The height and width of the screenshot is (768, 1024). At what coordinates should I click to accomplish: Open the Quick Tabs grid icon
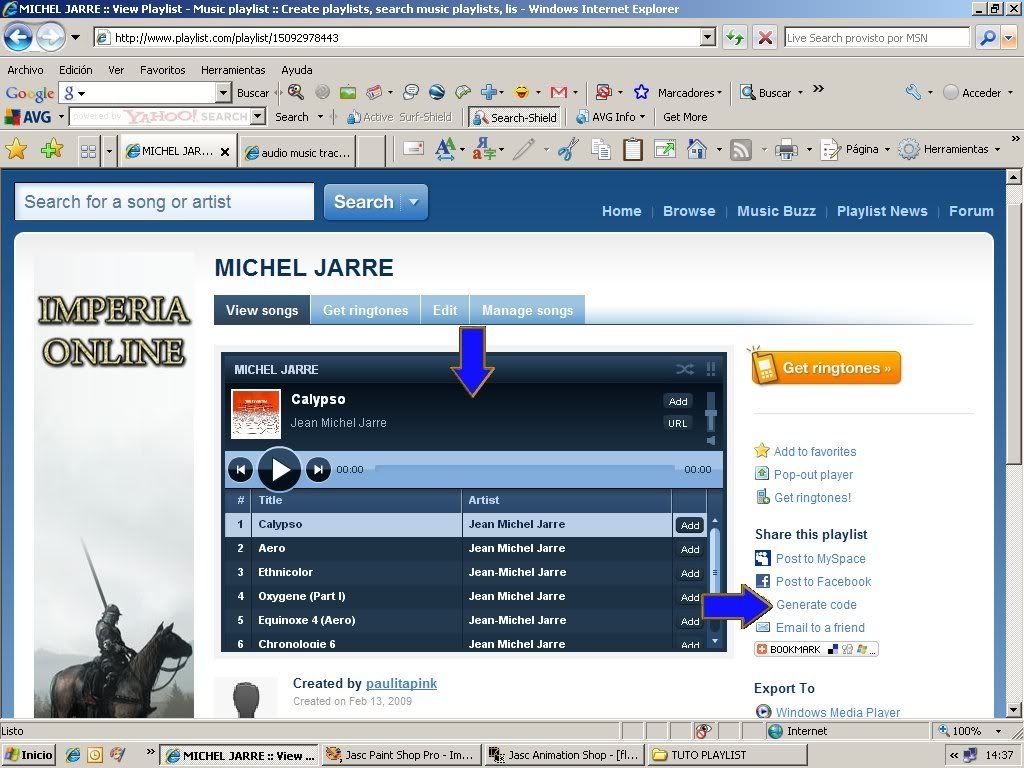[88, 152]
